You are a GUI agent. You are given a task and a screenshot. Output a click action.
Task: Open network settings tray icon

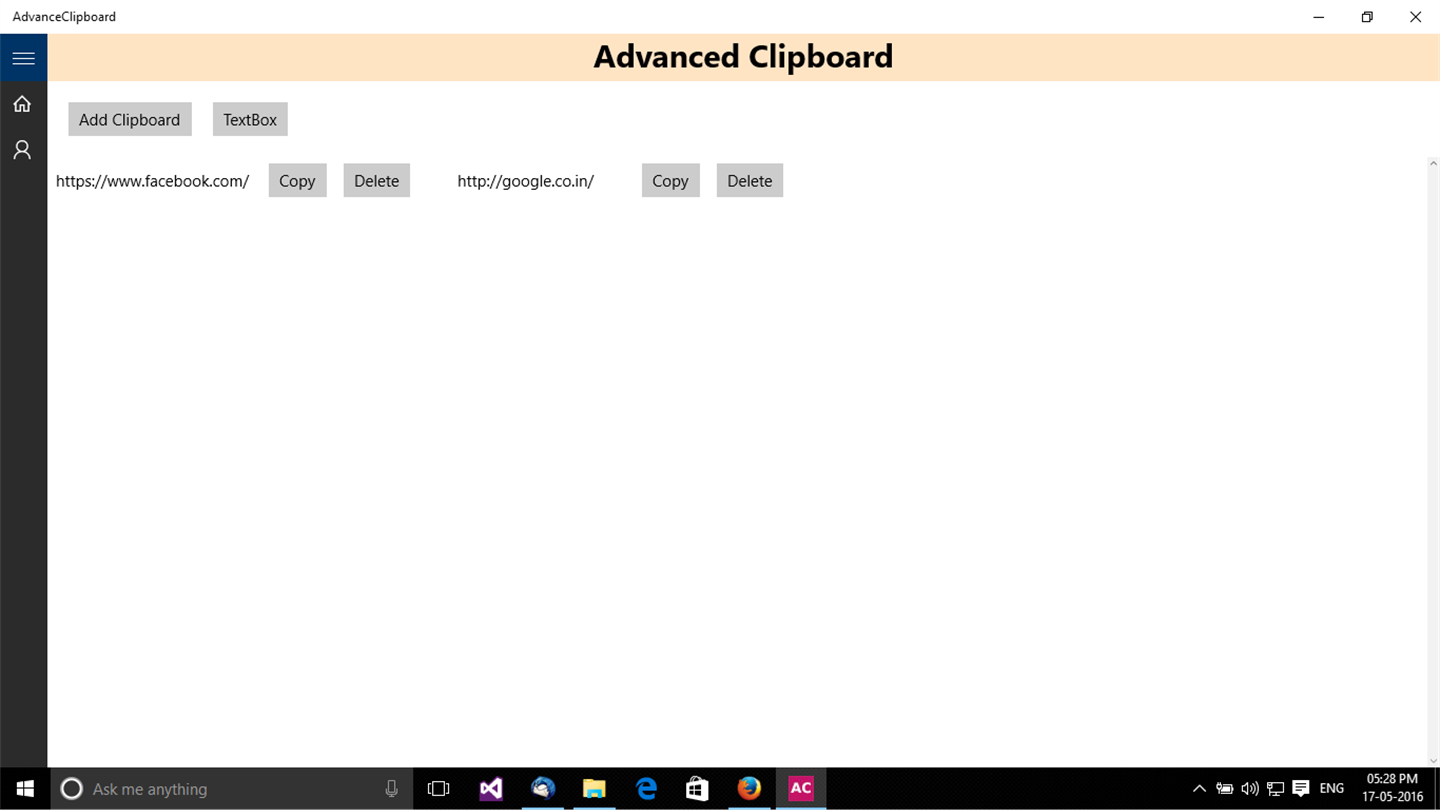1275,789
